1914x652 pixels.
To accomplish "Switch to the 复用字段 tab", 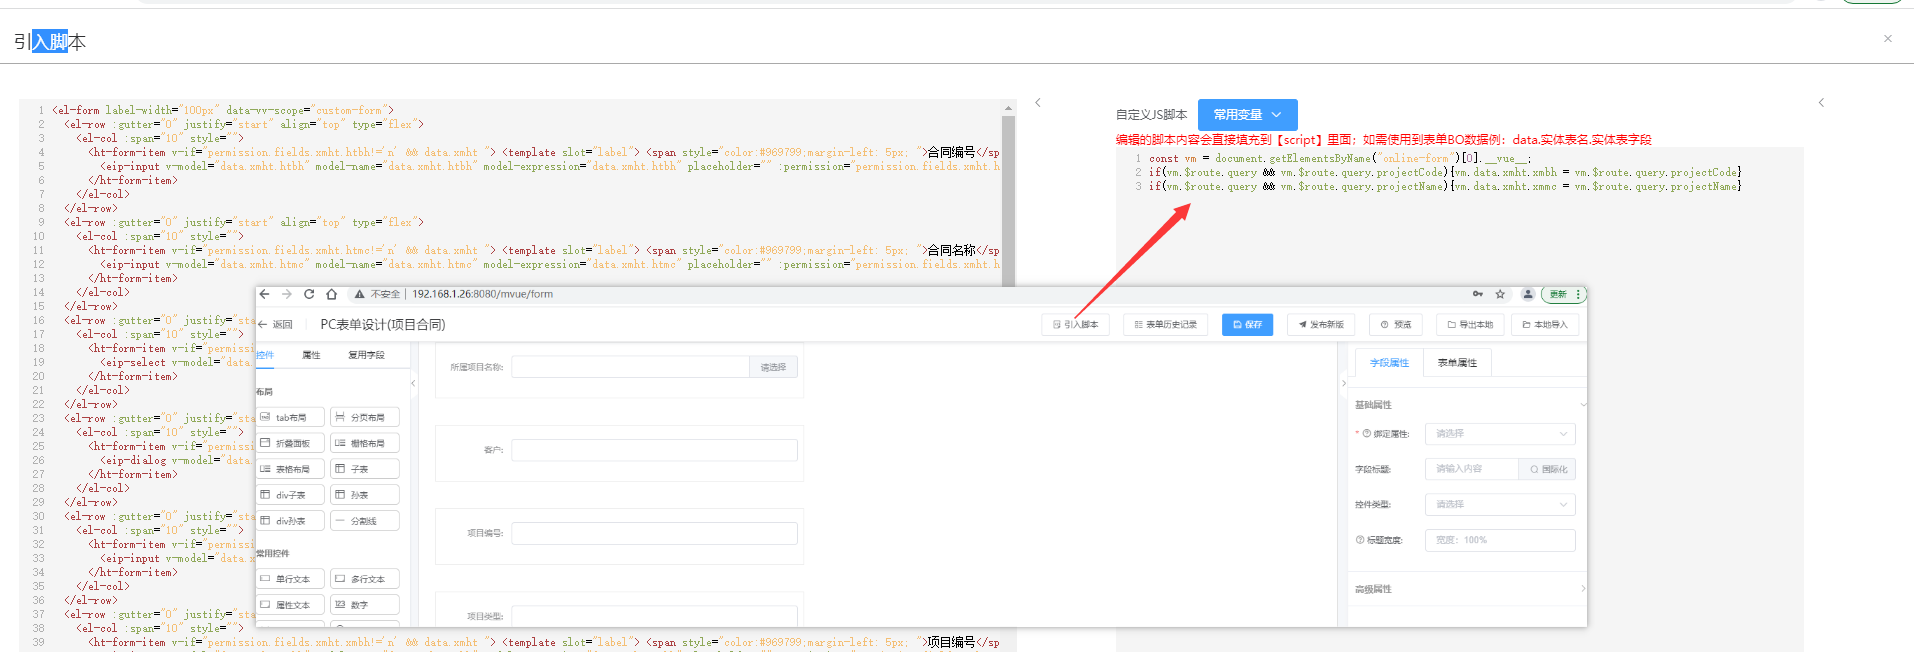I will tap(366, 355).
